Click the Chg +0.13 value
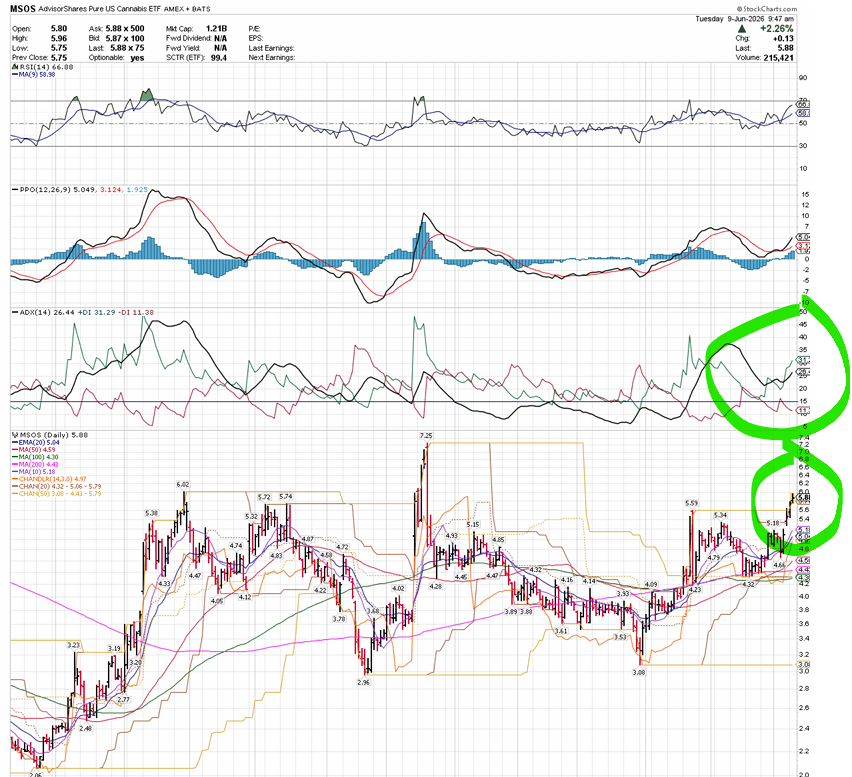 click(x=783, y=39)
